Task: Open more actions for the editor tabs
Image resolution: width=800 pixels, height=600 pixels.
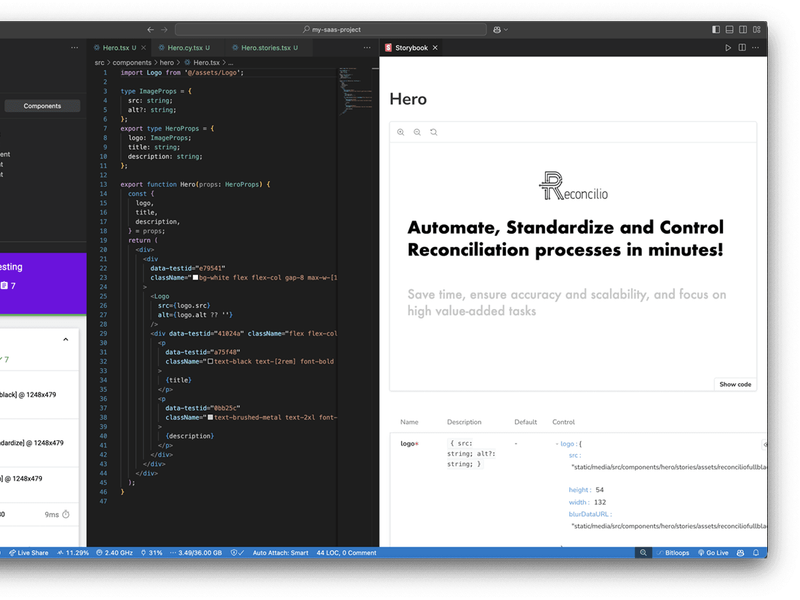Action: click(x=75, y=48)
